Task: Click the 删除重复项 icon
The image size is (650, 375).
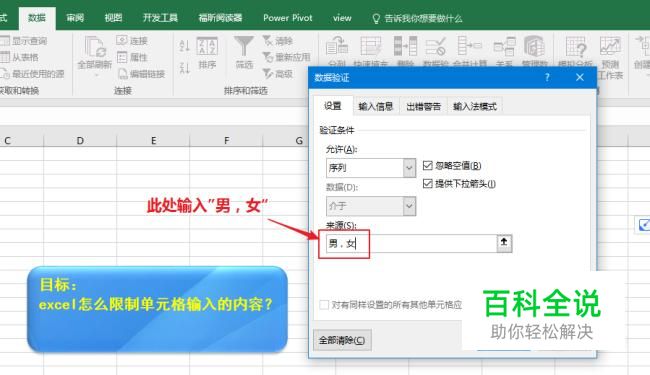Action: pyautogui.click(x=405, y=46)
